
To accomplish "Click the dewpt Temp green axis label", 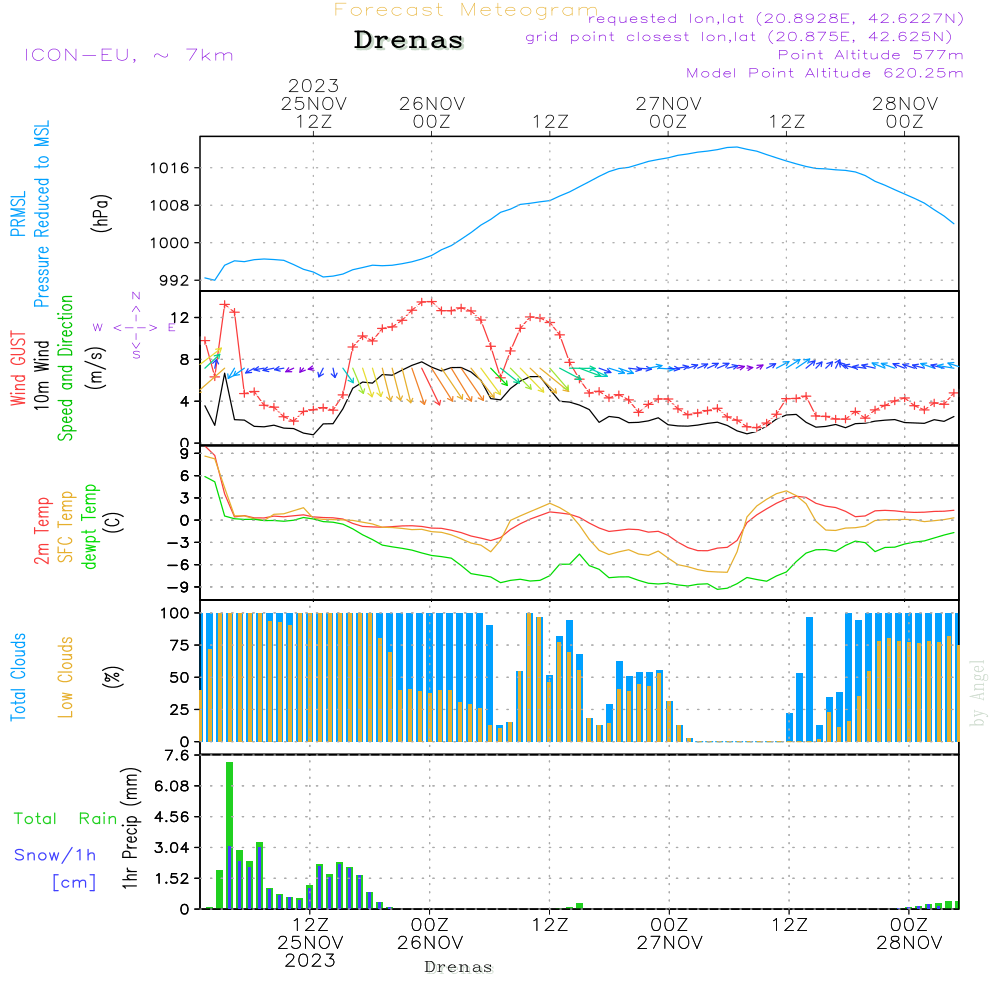I will pos(89,526).
